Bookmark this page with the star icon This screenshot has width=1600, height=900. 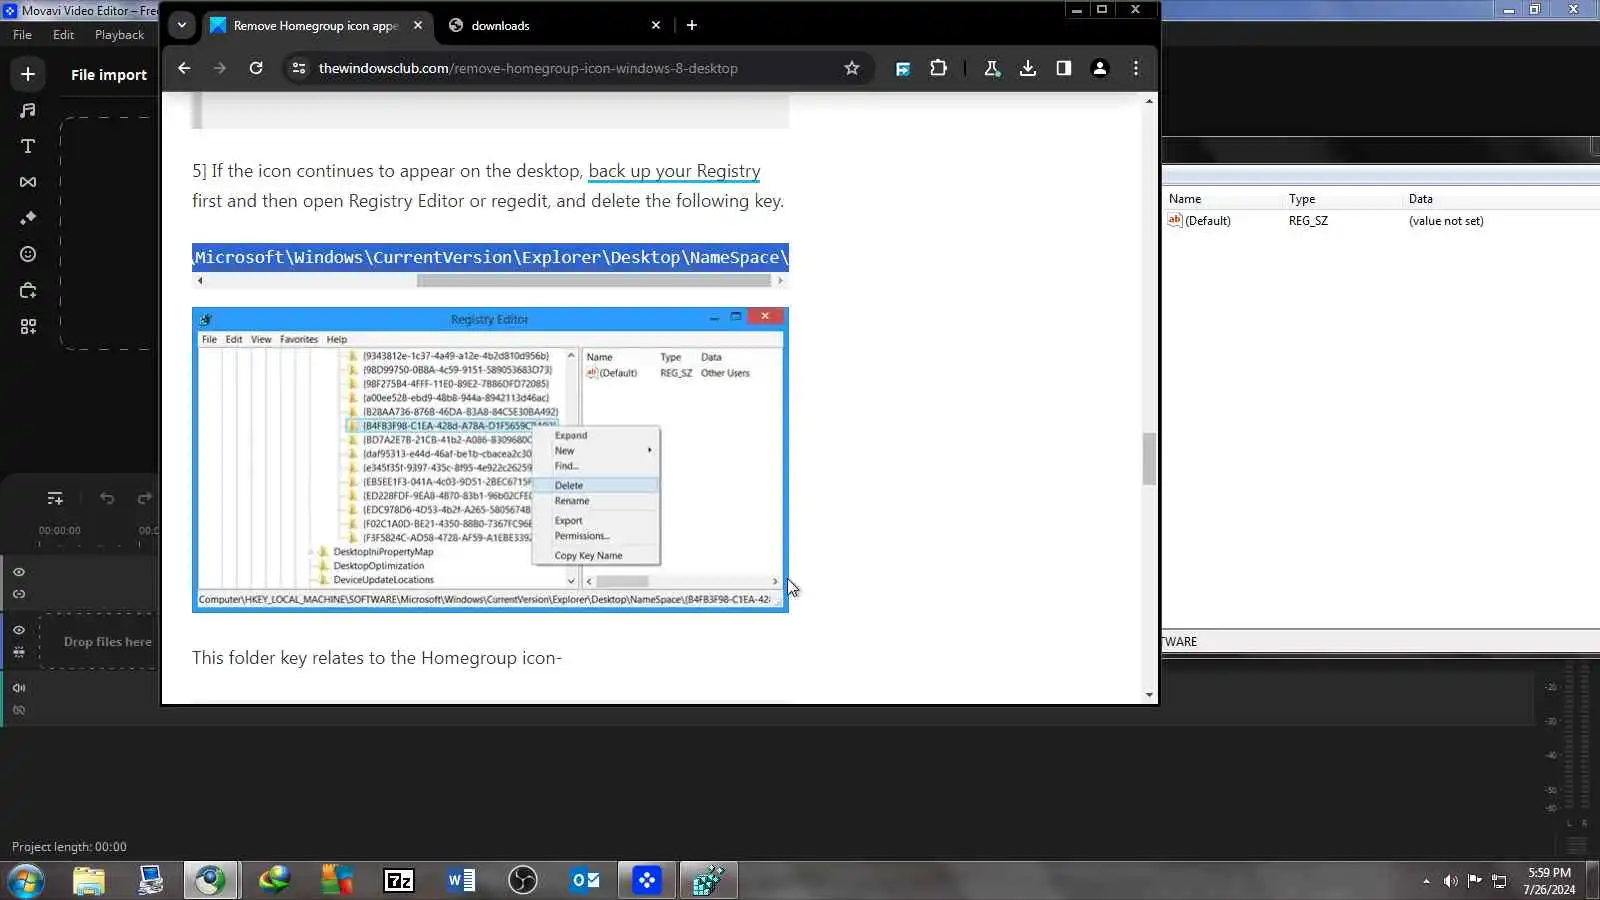click(852, 68)
